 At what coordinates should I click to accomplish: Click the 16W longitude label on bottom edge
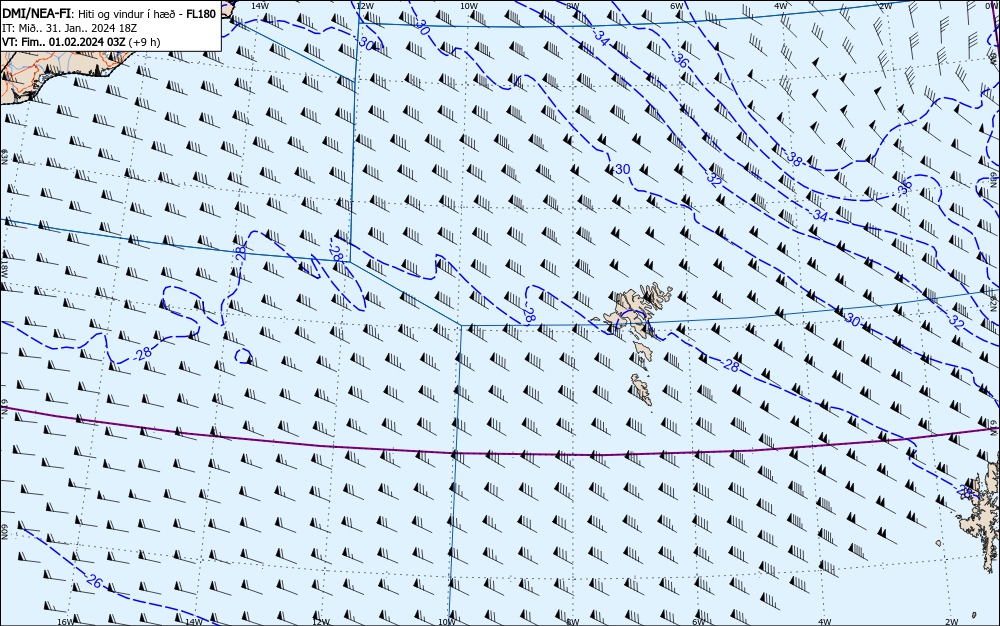(66, 622)
